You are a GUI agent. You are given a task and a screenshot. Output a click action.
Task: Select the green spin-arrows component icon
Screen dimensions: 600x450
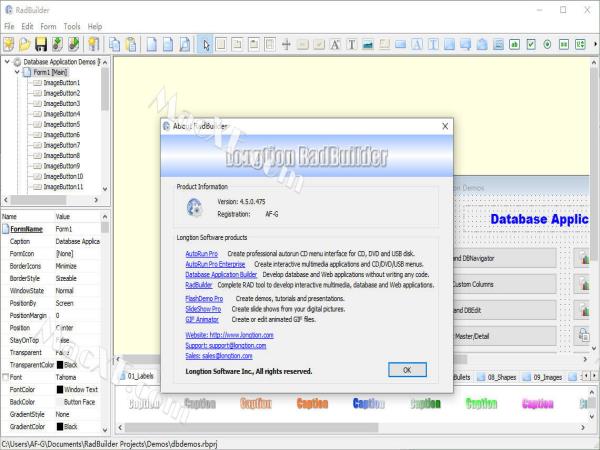pos(580,44)
